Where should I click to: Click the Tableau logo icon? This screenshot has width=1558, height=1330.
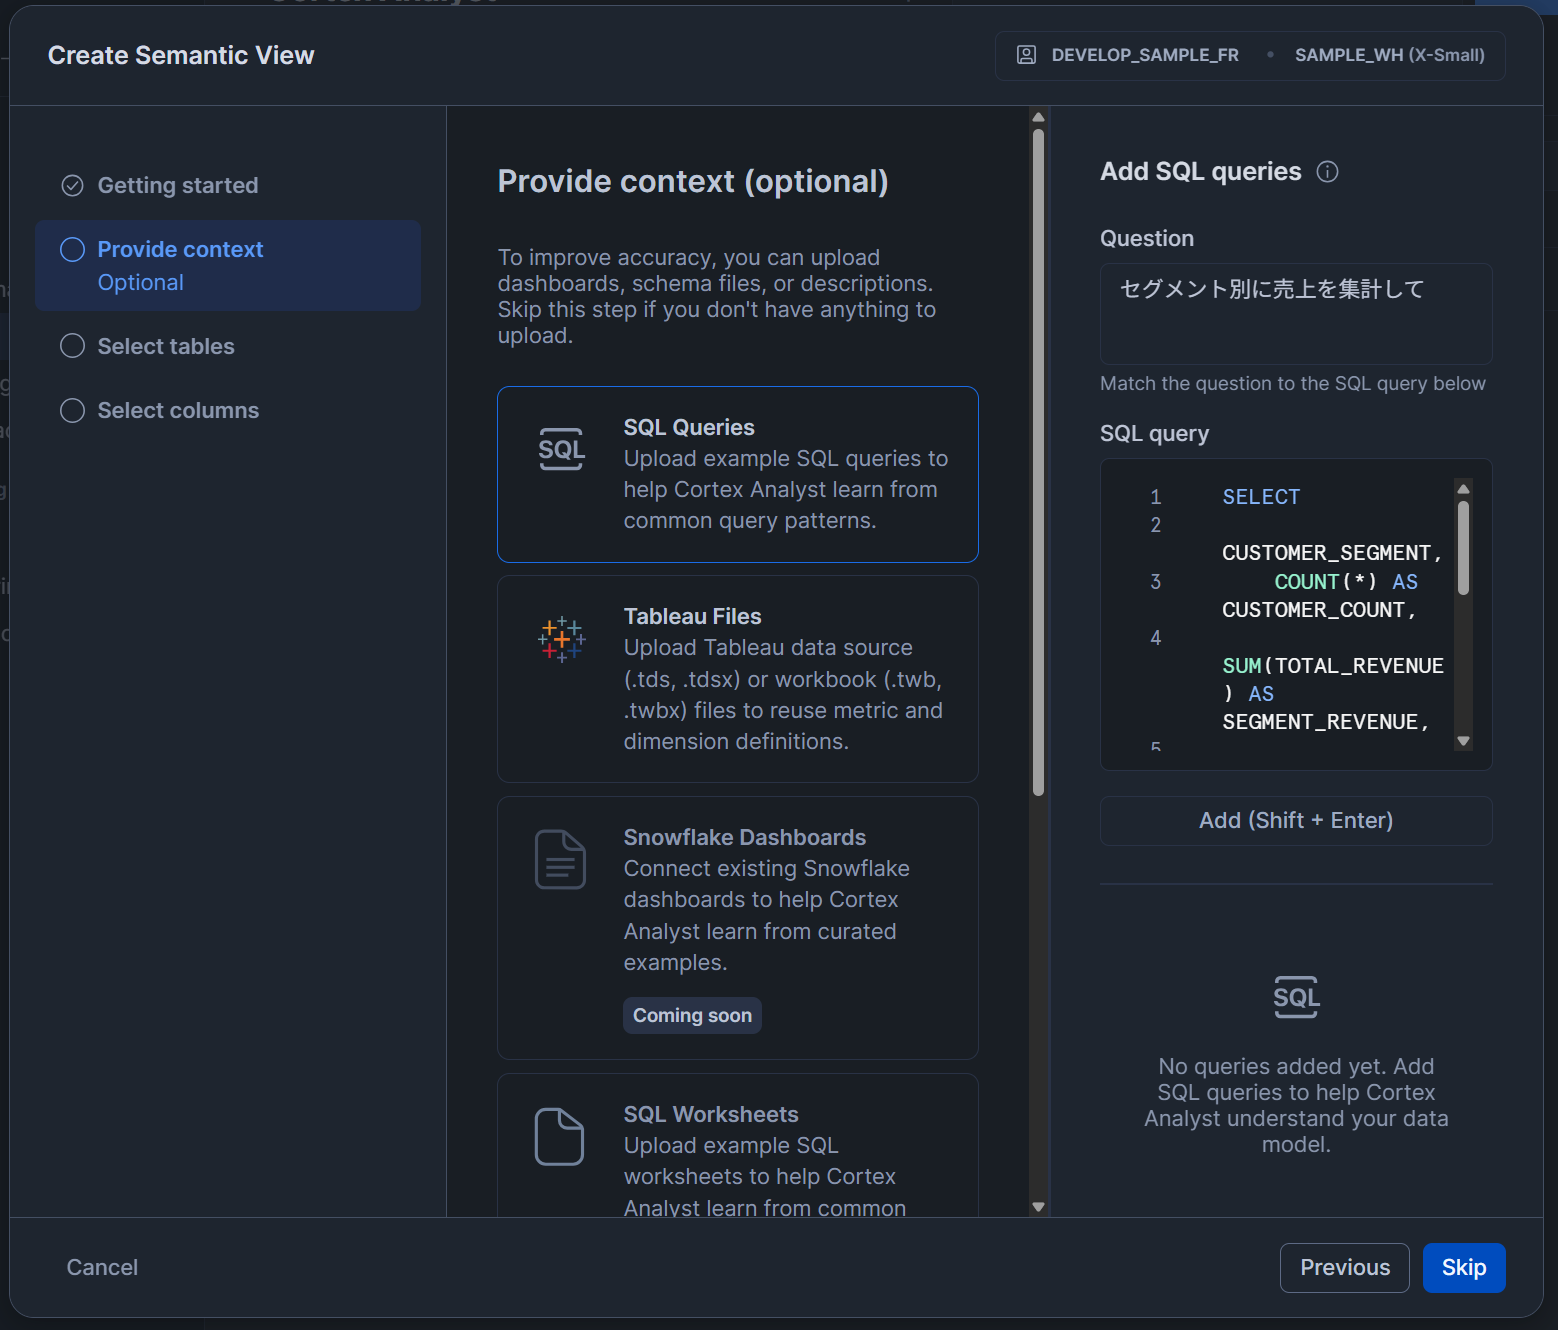(561, 639)
